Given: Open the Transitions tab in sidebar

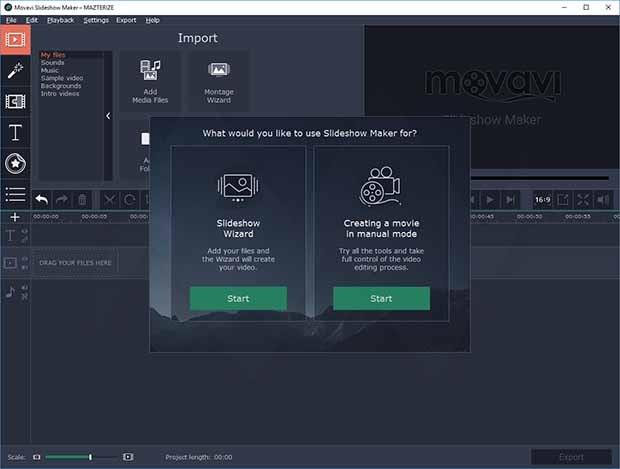Looking at the screenshot, I should (x=15, y=102).
